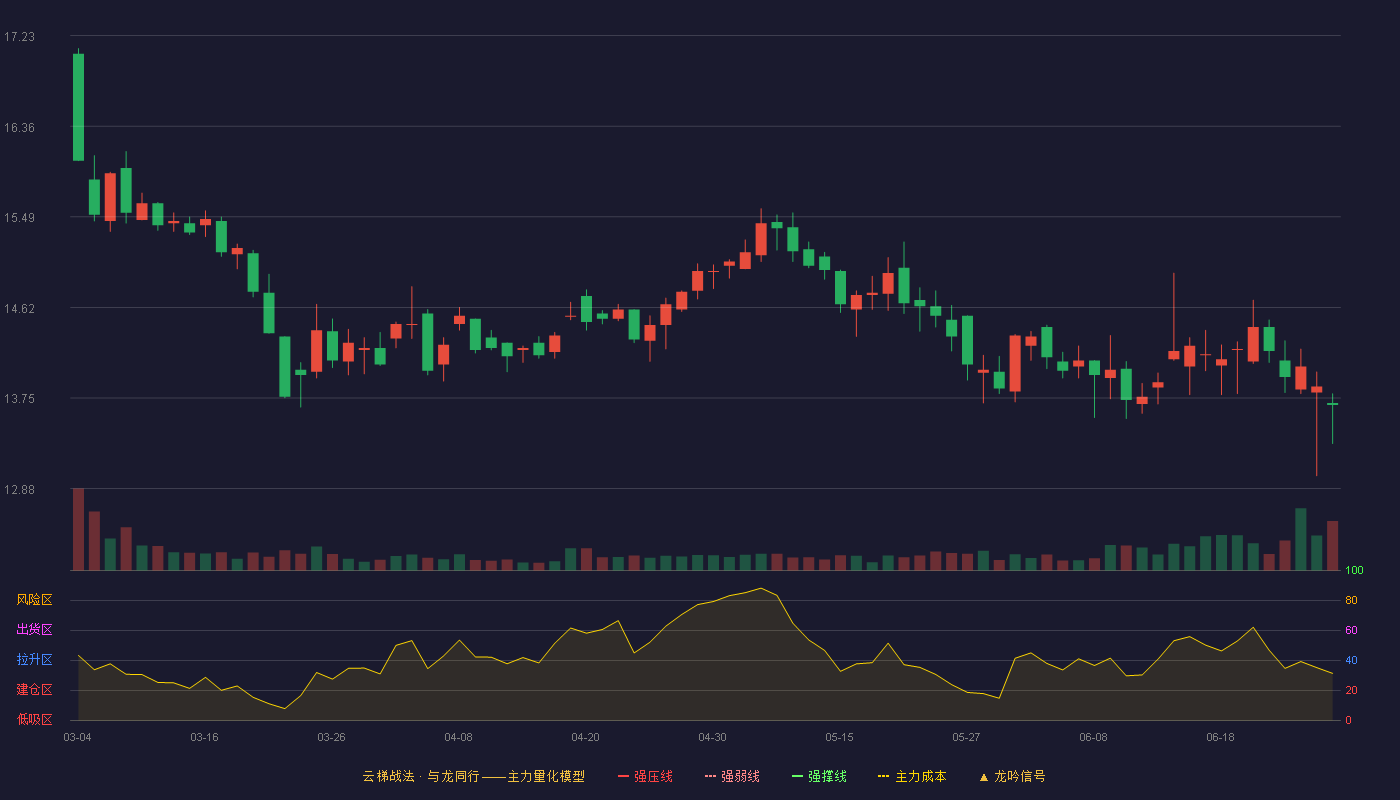Image resolution: width=1400 pixels, height=800 pixels.
Task: Toggle the 强撑线 legend entry
Action: [819, 776]
